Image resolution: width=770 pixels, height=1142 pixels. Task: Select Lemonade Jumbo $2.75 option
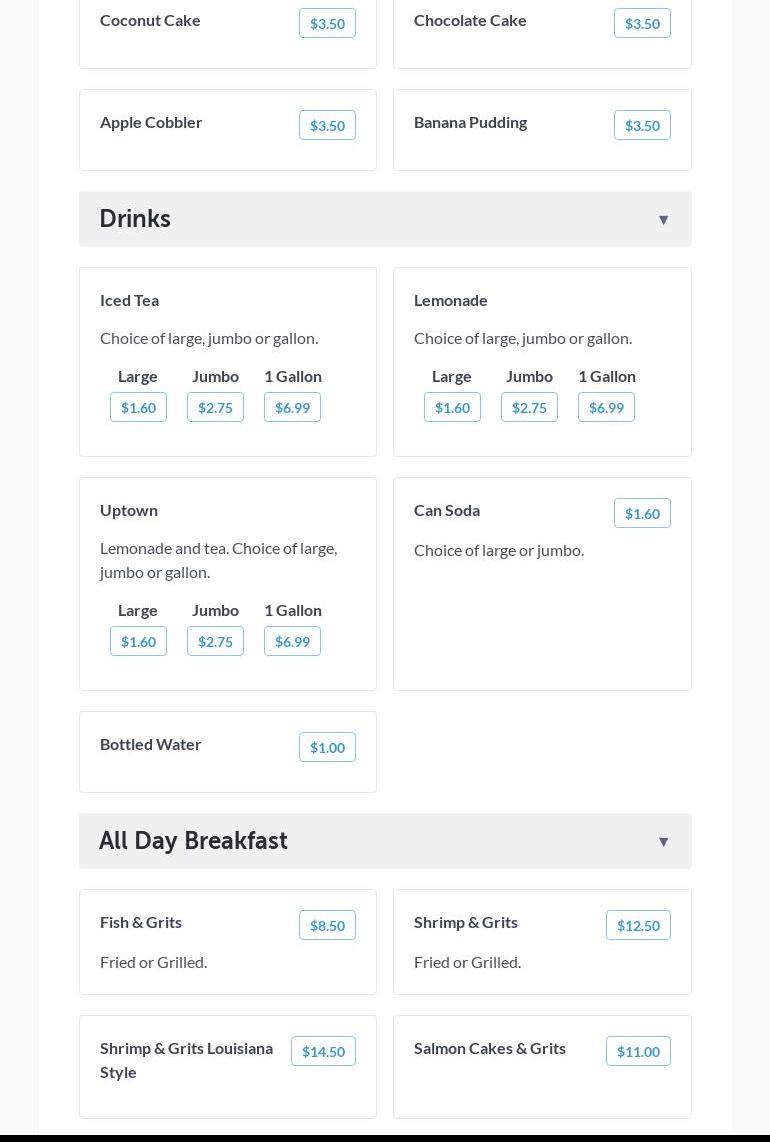(529, 407)
